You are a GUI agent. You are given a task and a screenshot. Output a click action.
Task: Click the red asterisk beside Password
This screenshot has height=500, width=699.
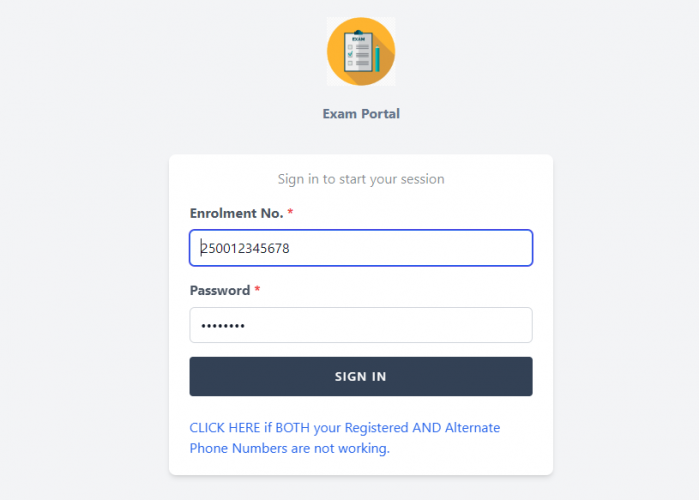[x=257, y=290]
